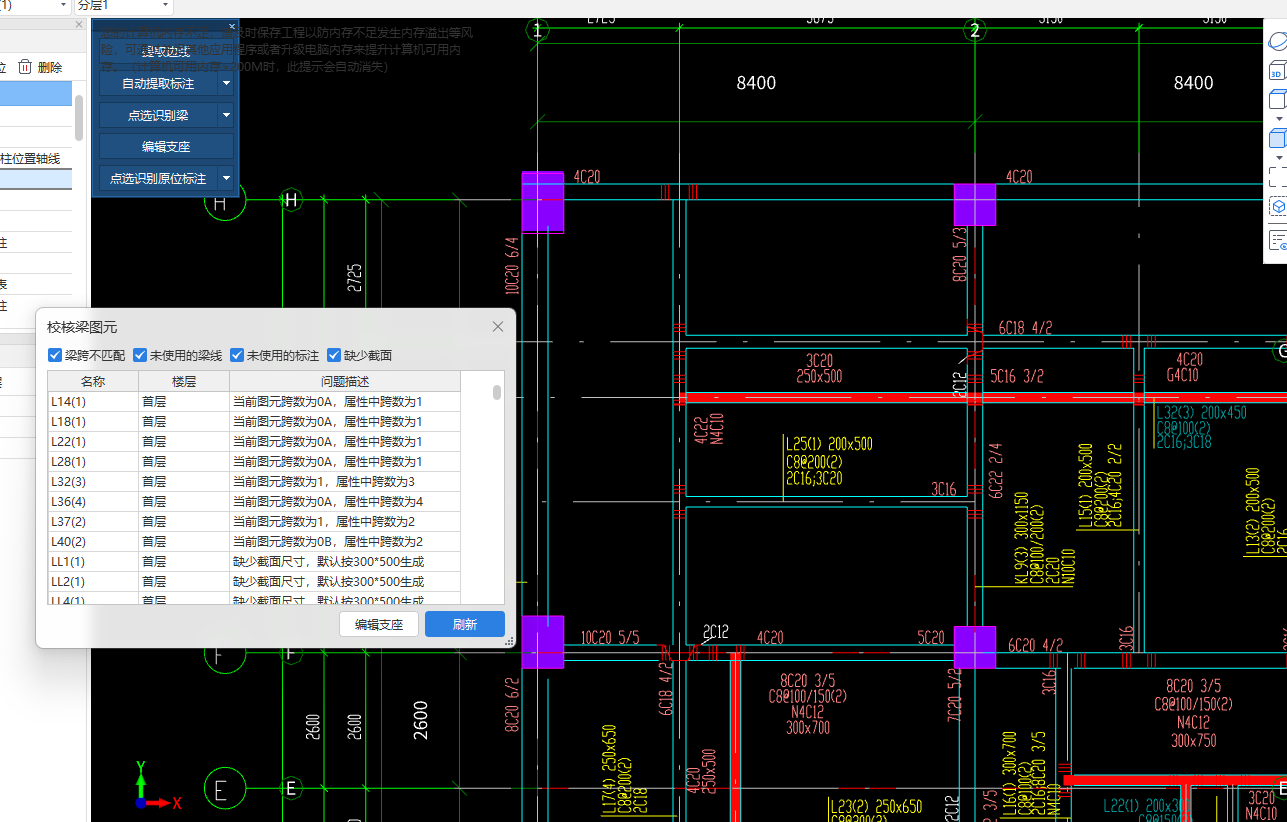Click the 8400 dimension between axes 1 and 2
Image resolution: width=1287 pixels, height=822 pixels.
point(756,83)
